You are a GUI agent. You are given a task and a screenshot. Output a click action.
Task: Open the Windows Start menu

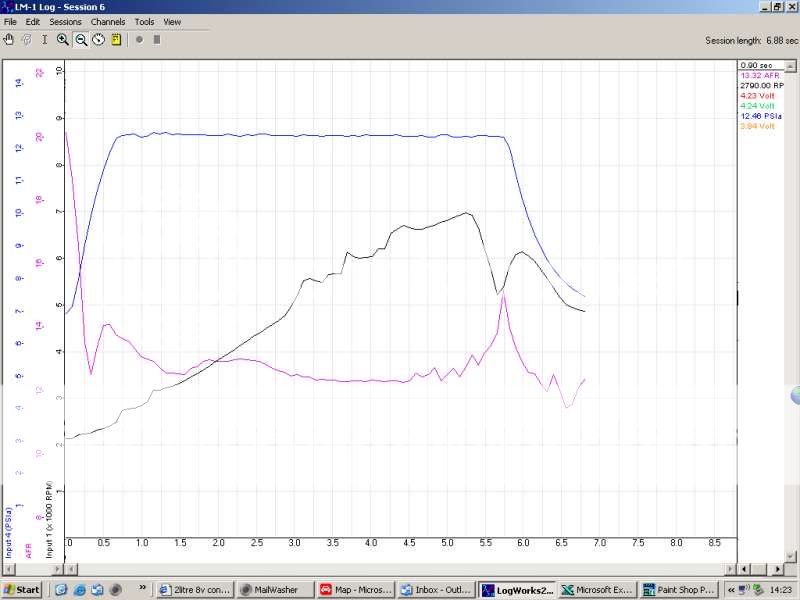coord(20,589)
